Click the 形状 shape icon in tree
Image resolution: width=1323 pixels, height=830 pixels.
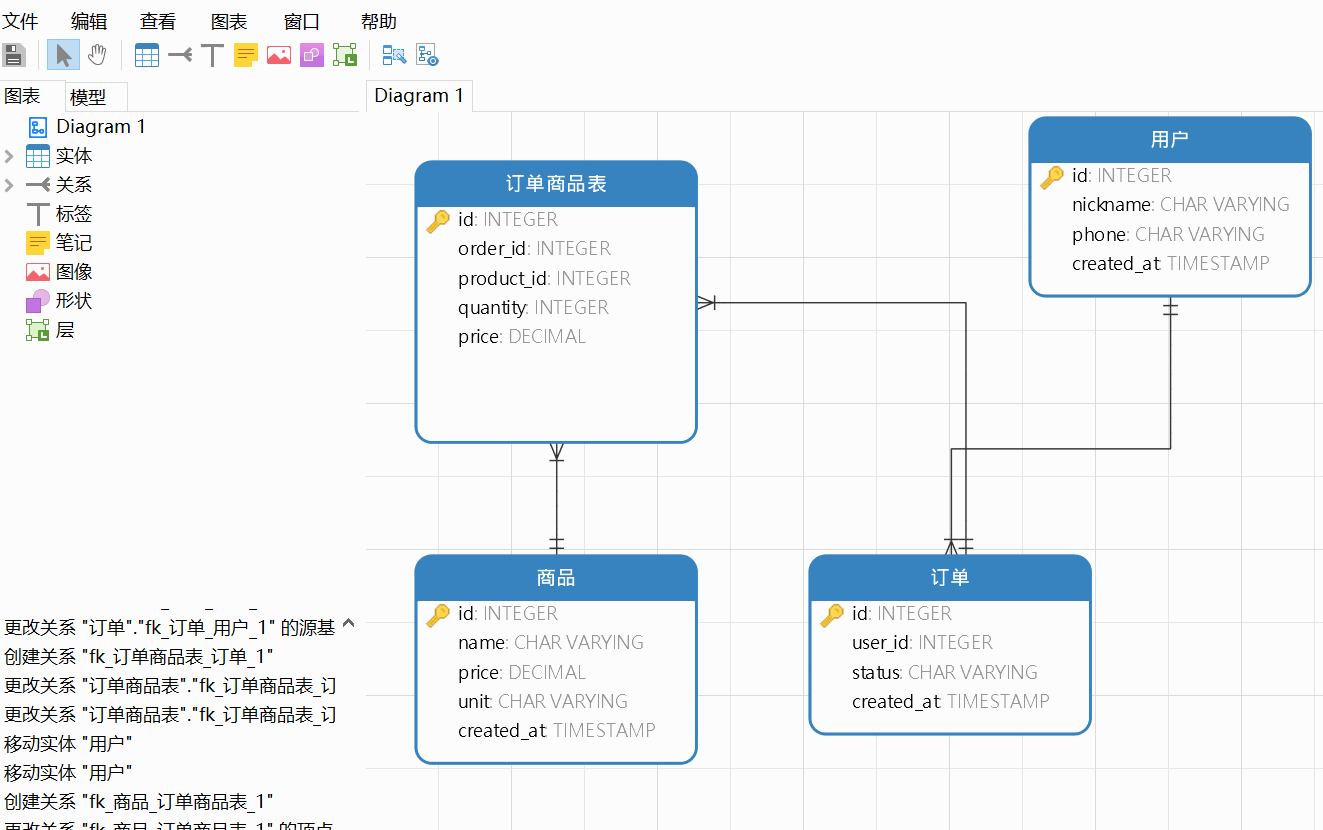38,301
